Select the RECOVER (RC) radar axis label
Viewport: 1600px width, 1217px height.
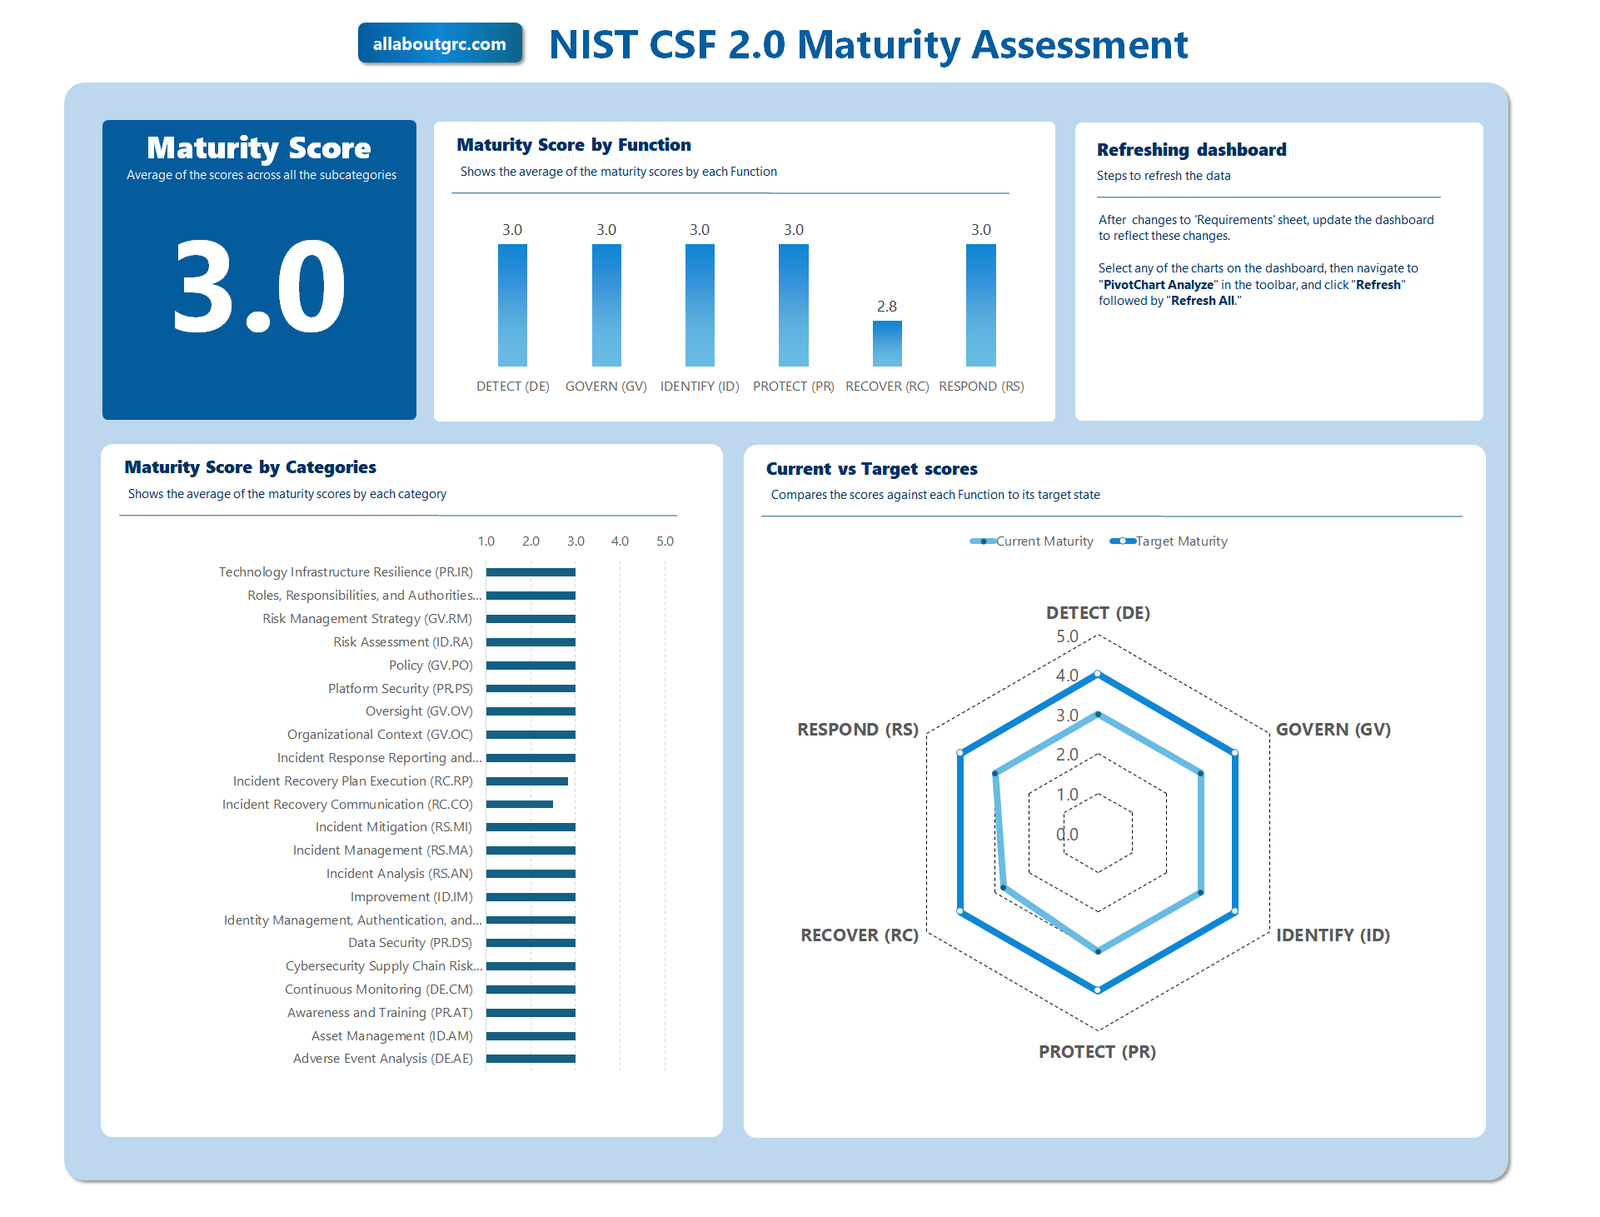(859, 935)
